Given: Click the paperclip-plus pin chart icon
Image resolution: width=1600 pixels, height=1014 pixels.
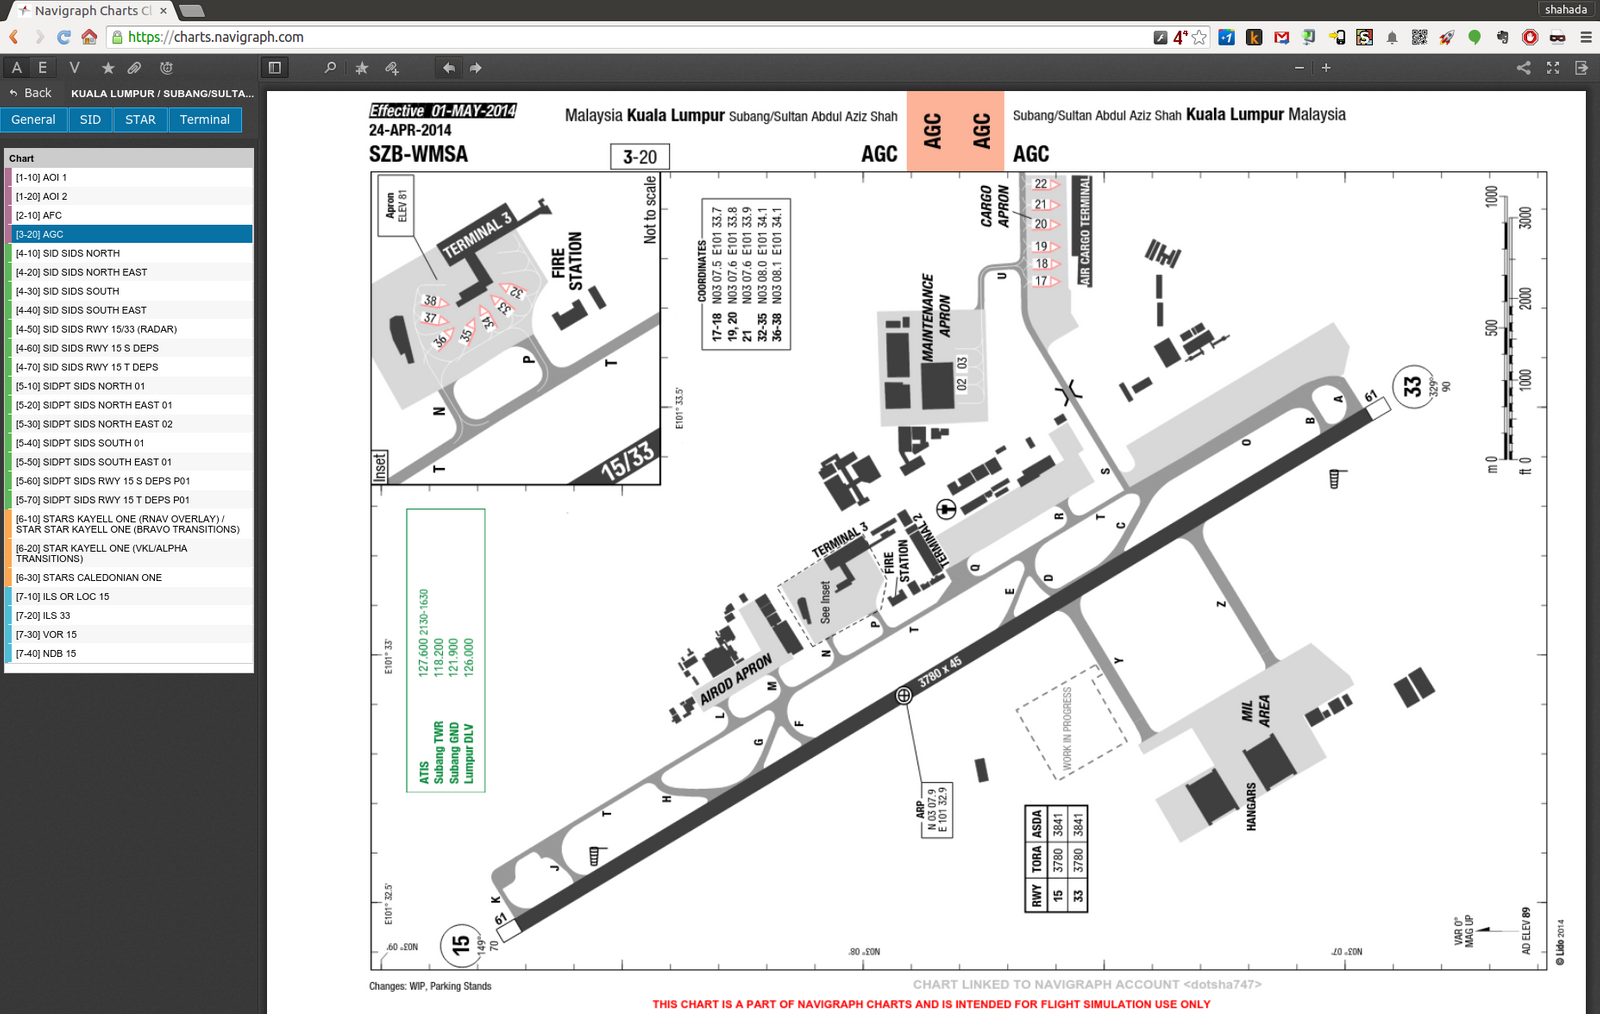Looking at the screenshot, I should (392, 68).
